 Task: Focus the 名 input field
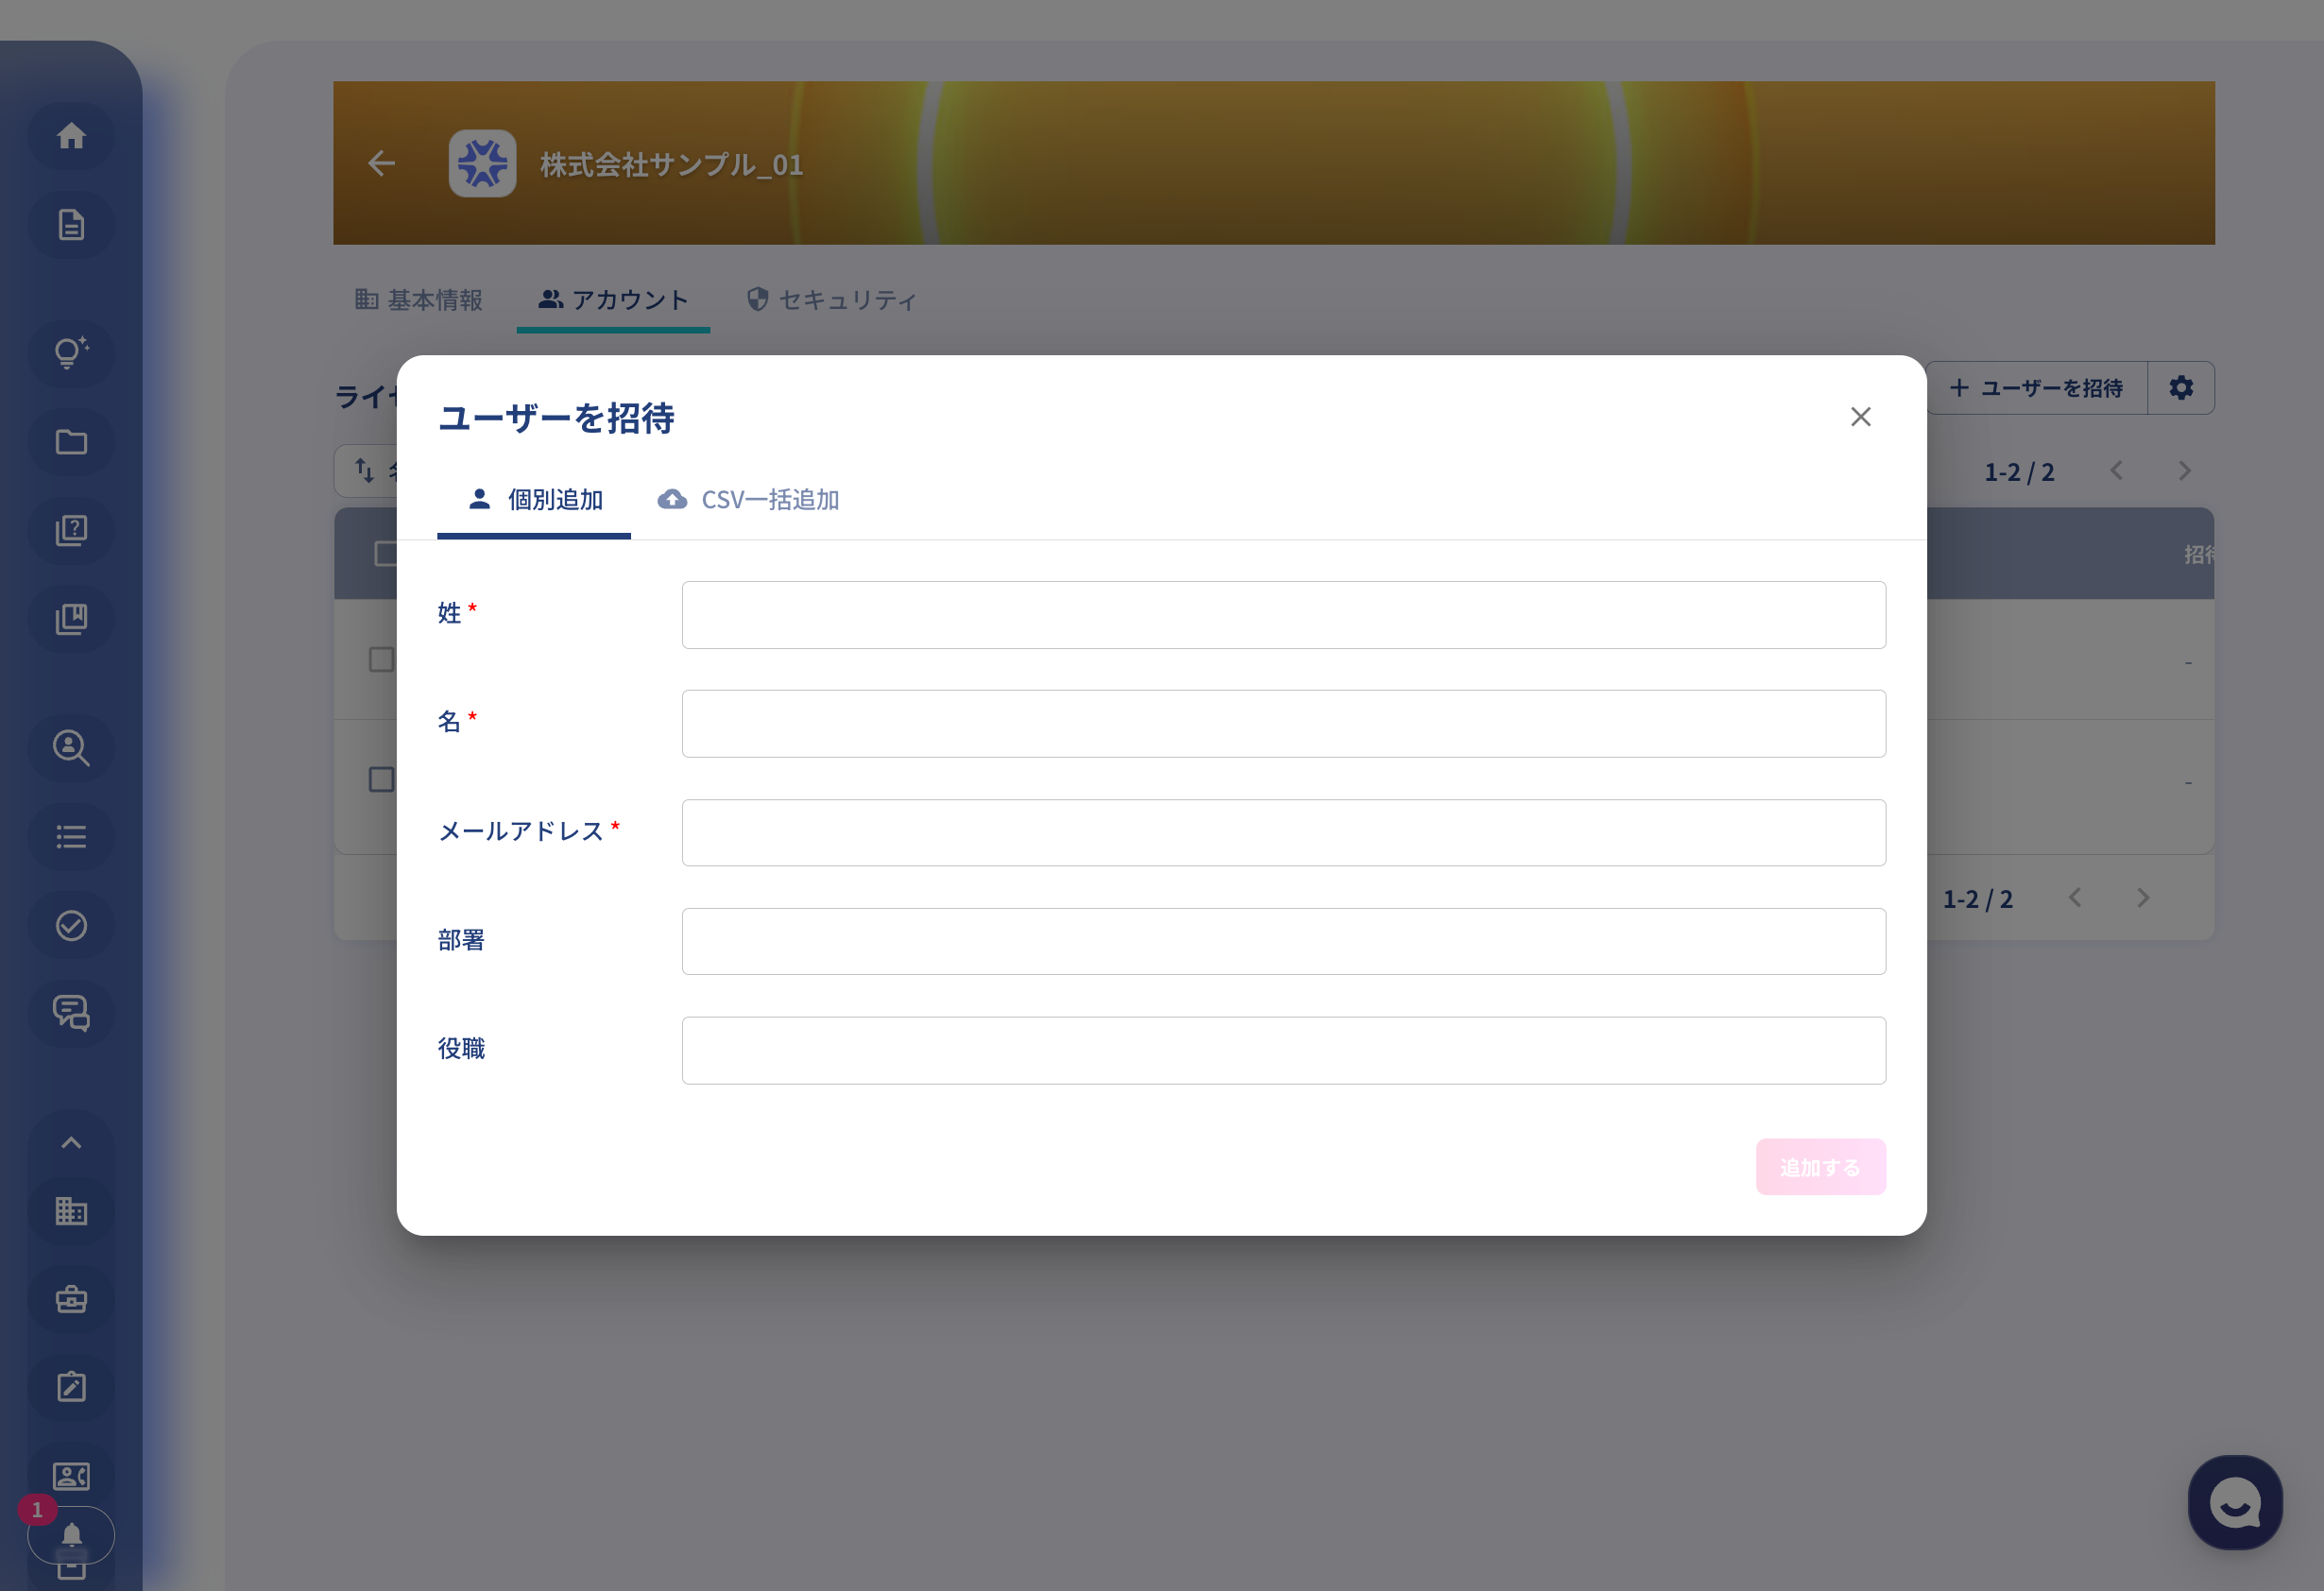coord(1284,724)
